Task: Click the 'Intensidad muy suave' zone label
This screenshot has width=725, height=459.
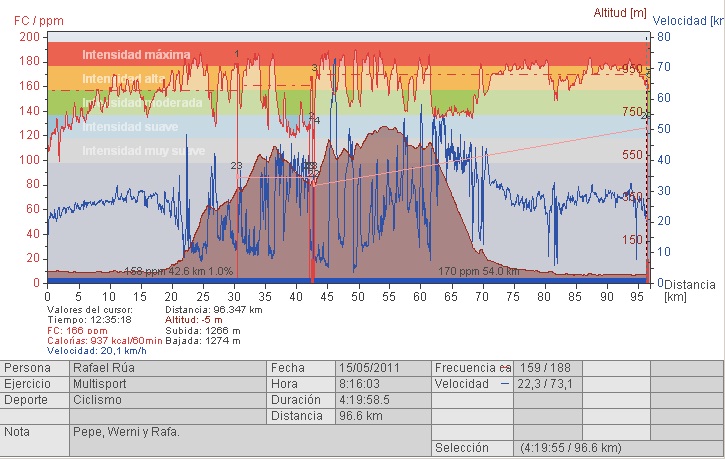Action: coord(143,151)
